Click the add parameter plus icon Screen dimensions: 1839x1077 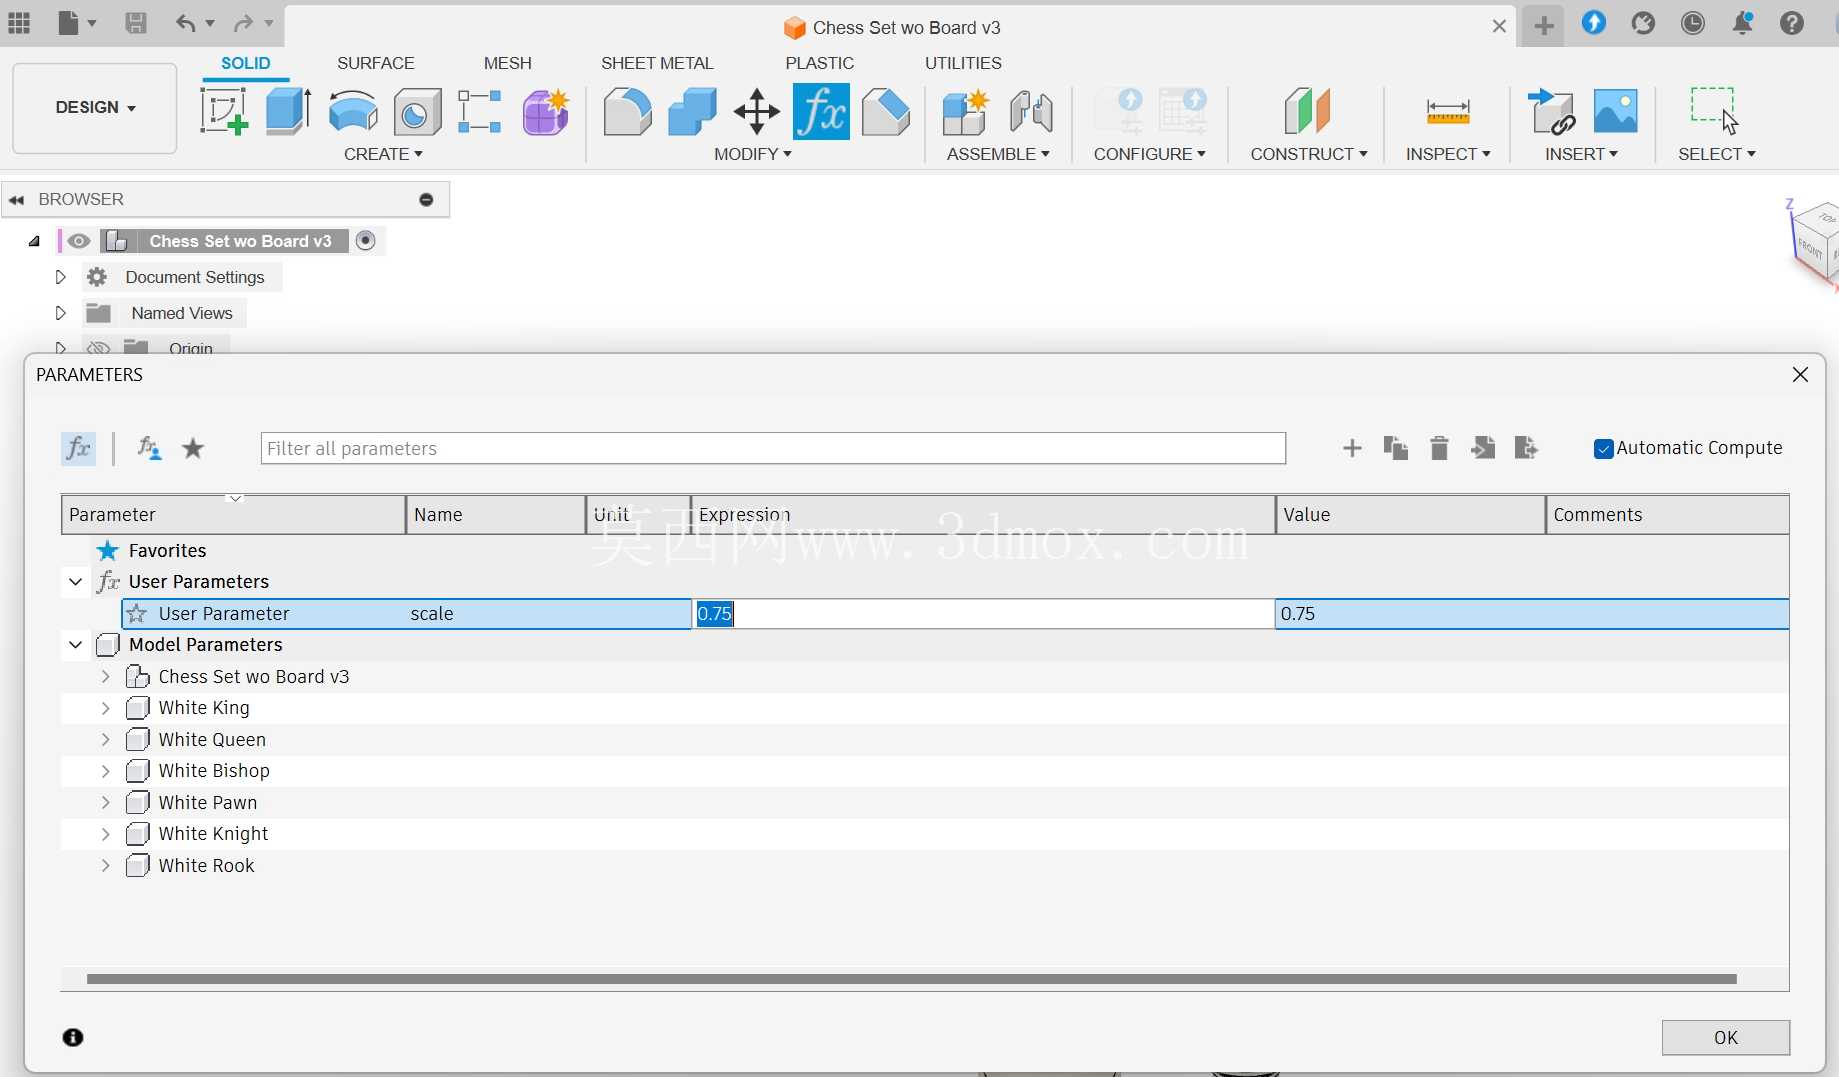[1352, 448]
